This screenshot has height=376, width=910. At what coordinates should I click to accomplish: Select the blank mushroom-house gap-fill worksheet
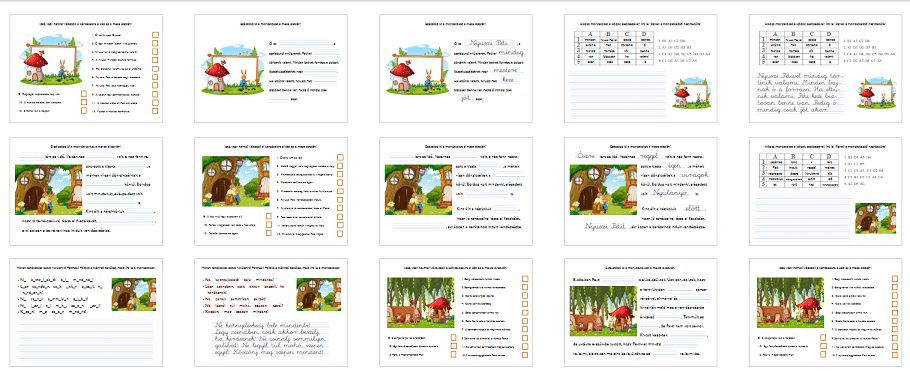point(271,68)
